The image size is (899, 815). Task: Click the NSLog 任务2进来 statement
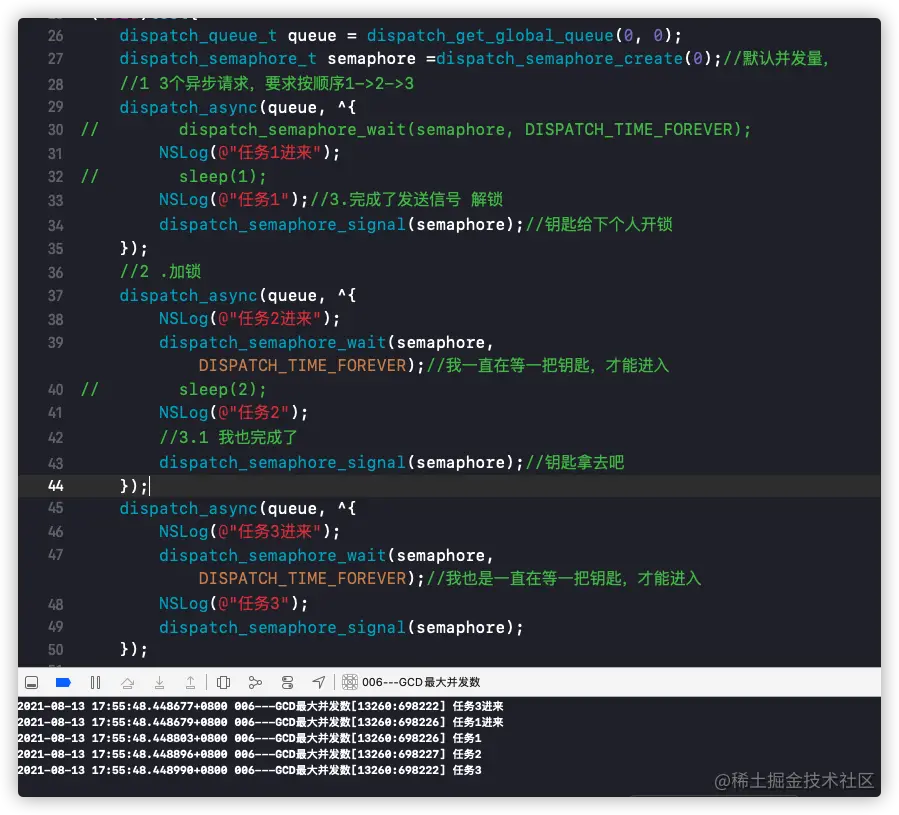(x=249, y=318)
